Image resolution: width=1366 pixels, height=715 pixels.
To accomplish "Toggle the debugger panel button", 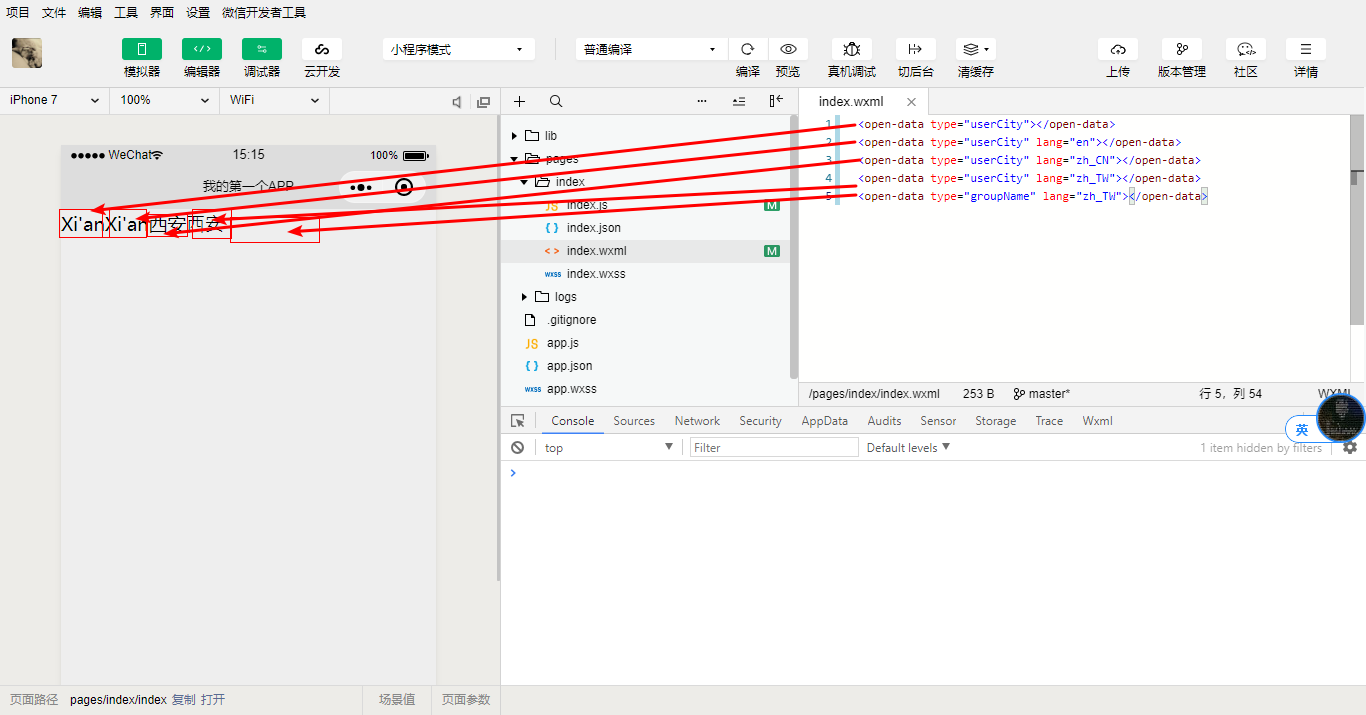I will pos(262,49).
